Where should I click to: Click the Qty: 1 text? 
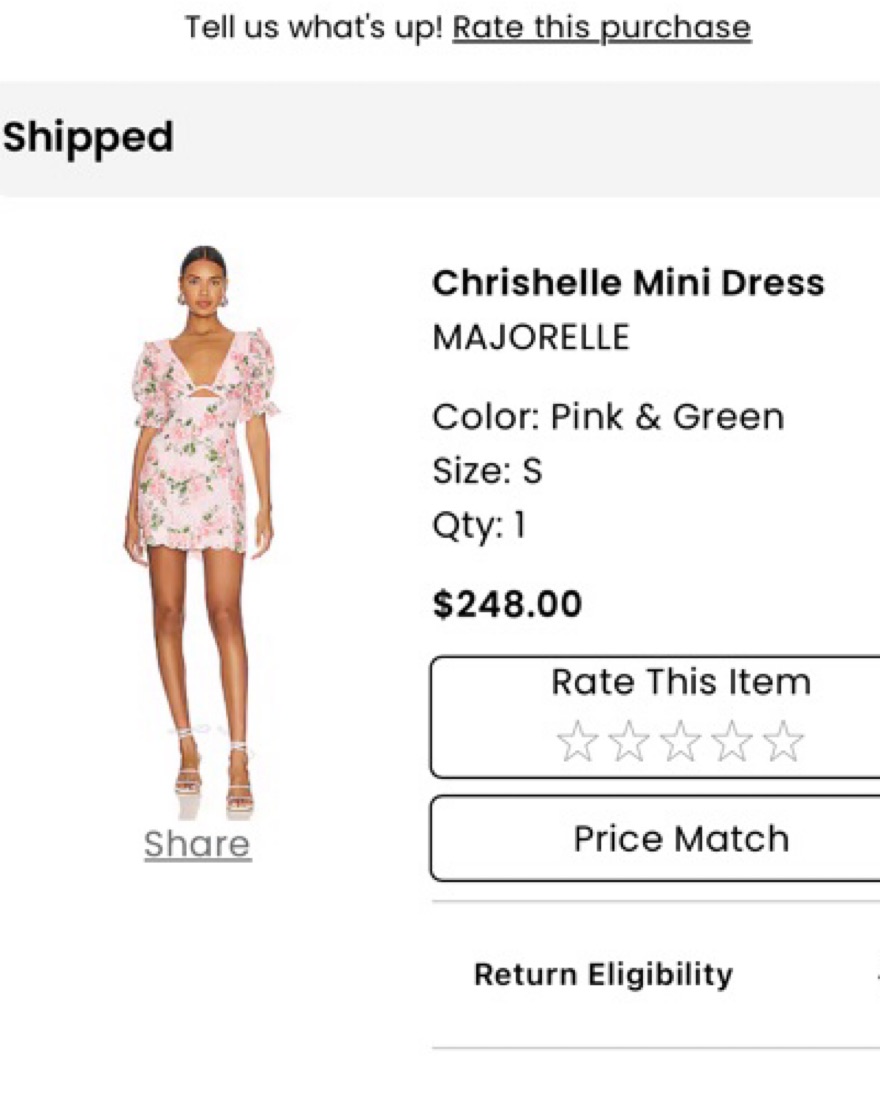pos(478,525)
